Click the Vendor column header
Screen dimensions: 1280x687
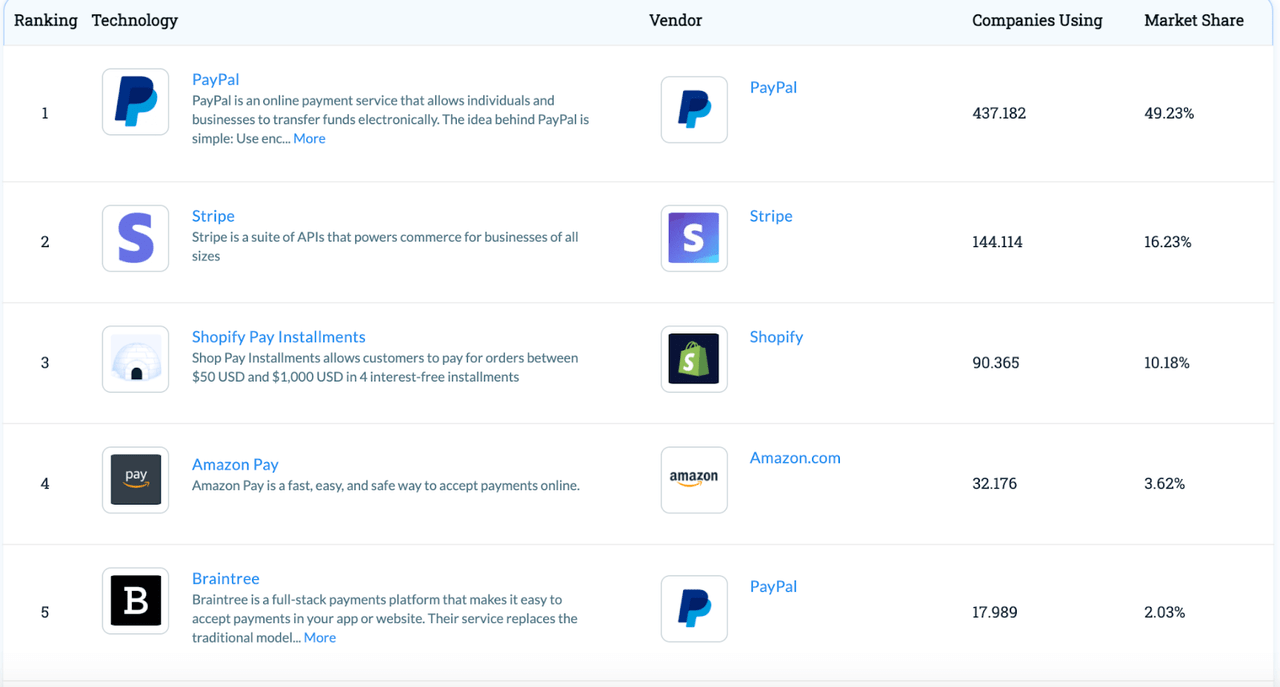pyautogui.click(x=675, y=20)
